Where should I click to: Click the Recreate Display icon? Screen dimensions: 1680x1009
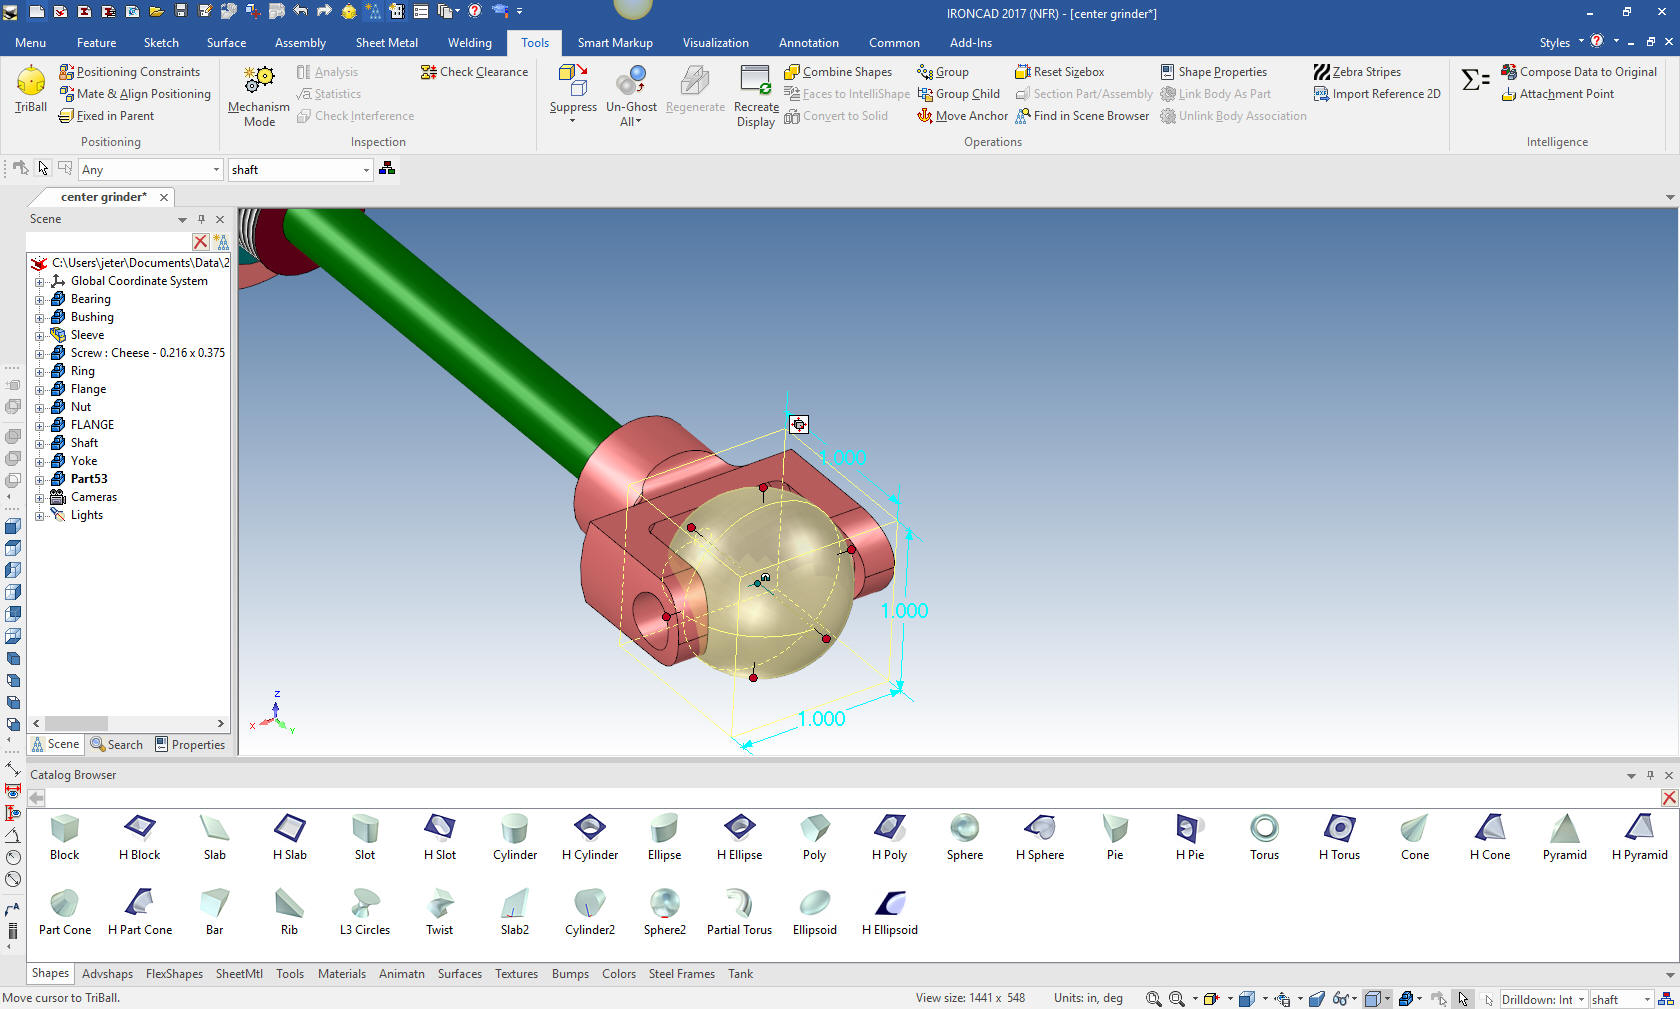755,81
